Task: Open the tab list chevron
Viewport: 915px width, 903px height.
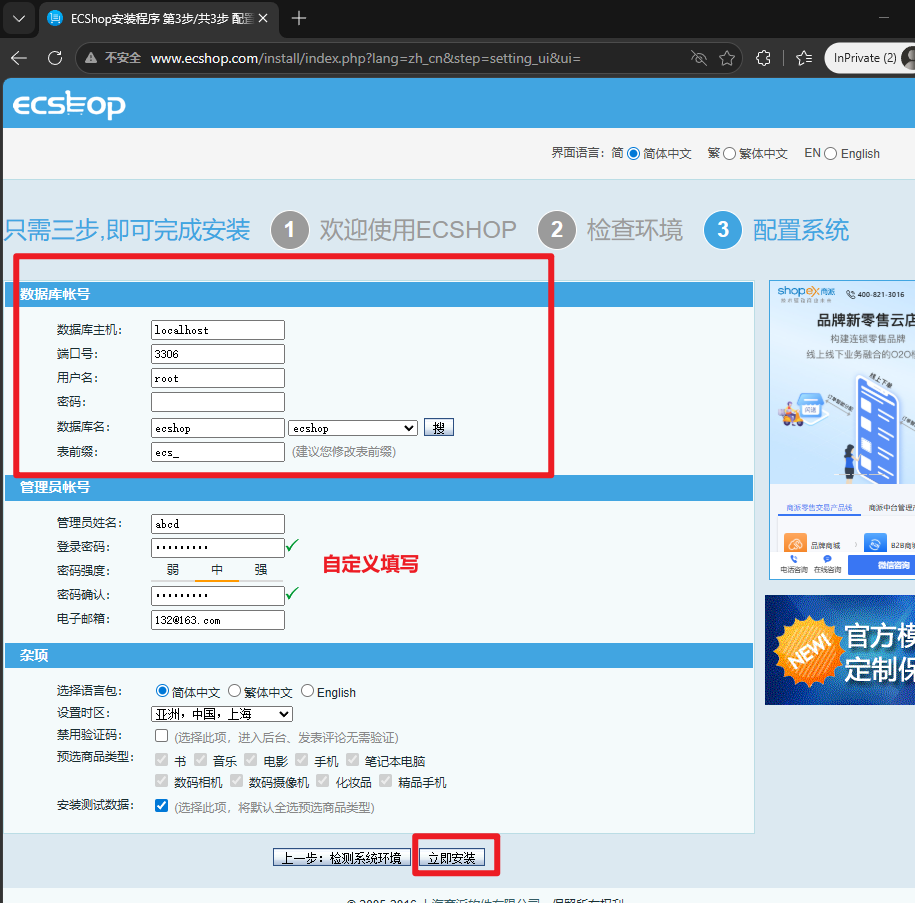Action: pos(19,19)
